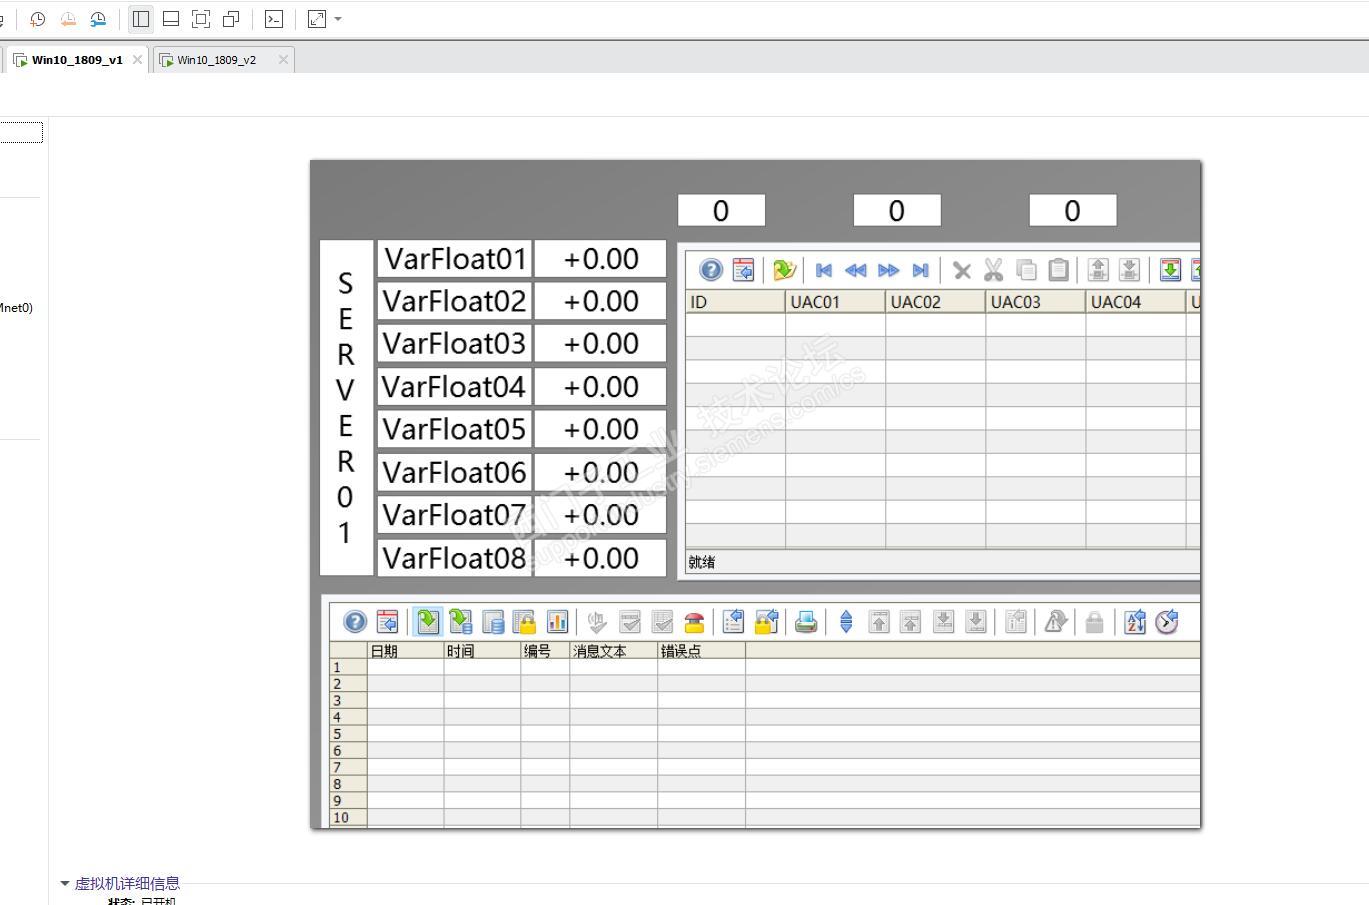
Task: Click the 消息文本 column header
Action: (614, 651)
